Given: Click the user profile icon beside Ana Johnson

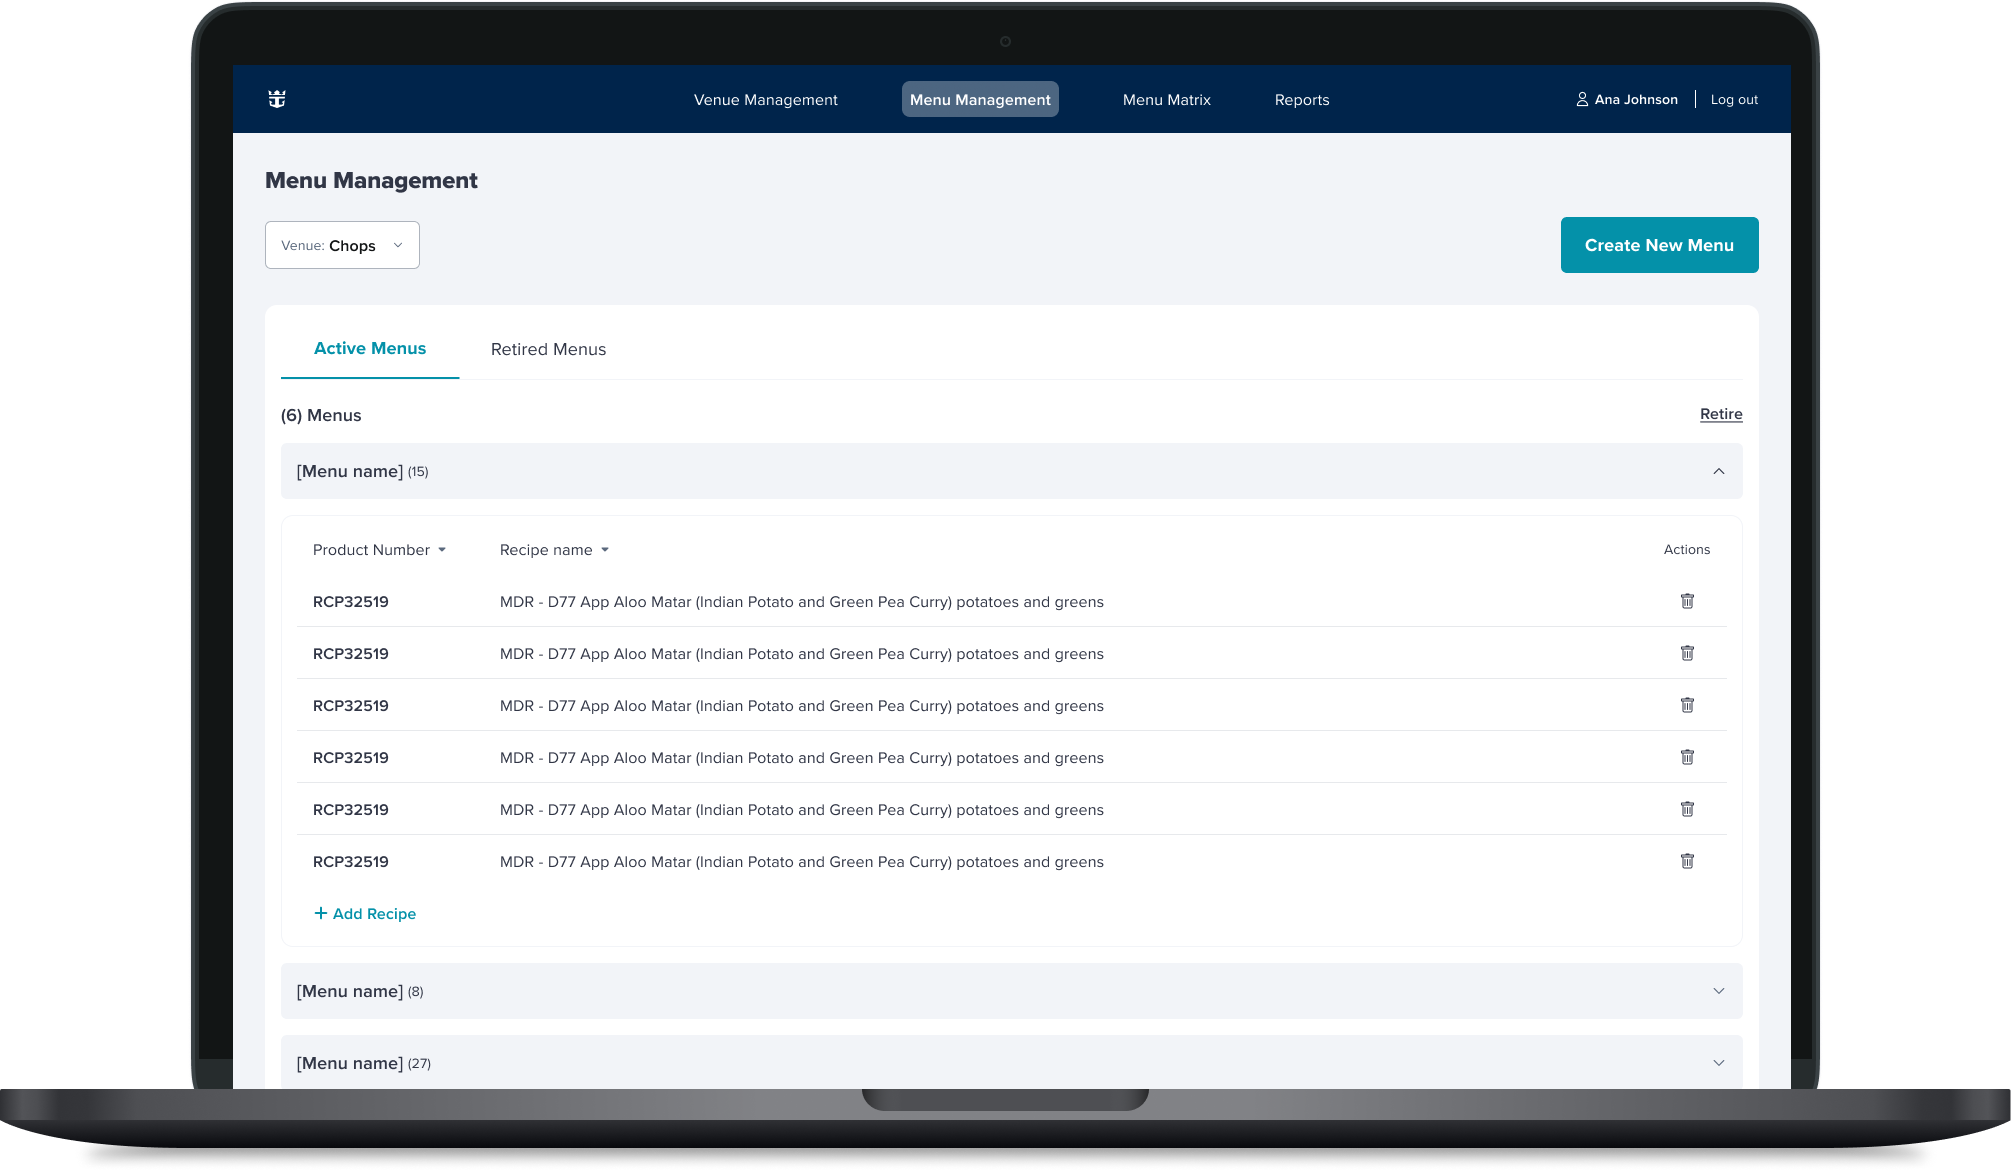Looking at the screenshot, I should (1582, 99).
